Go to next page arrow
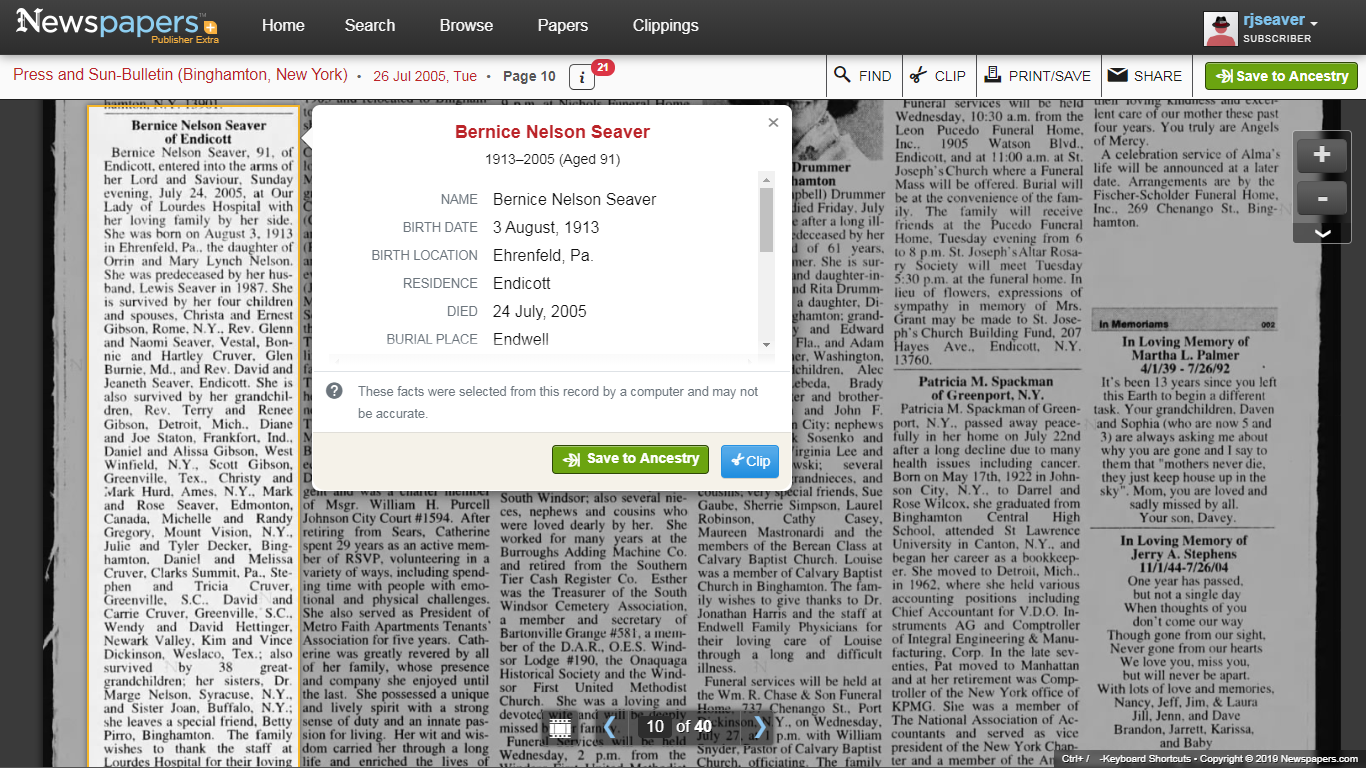The height and width of the screenshot is (768, 1366). point(760,726)
